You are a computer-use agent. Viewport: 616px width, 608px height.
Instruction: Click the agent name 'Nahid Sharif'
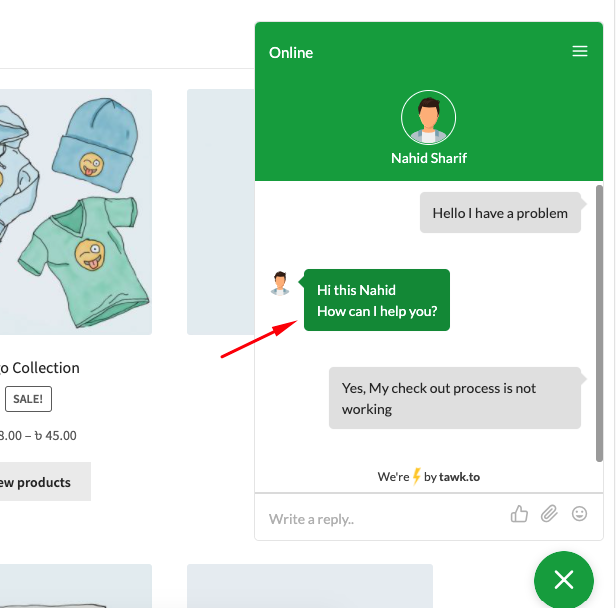[429, 158]
